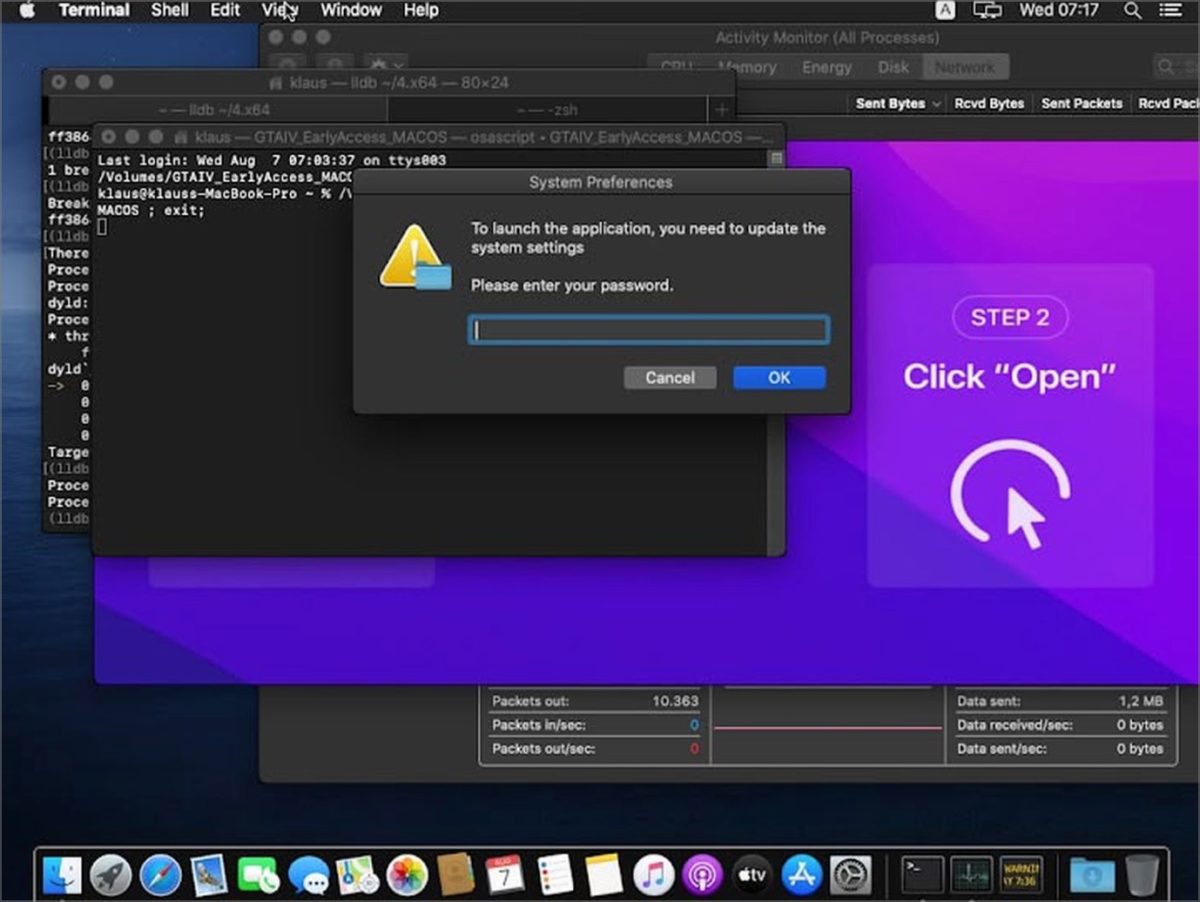The image size is (1200, 902).
Task: Open Finder from the Dock
Action: point(62,875)
